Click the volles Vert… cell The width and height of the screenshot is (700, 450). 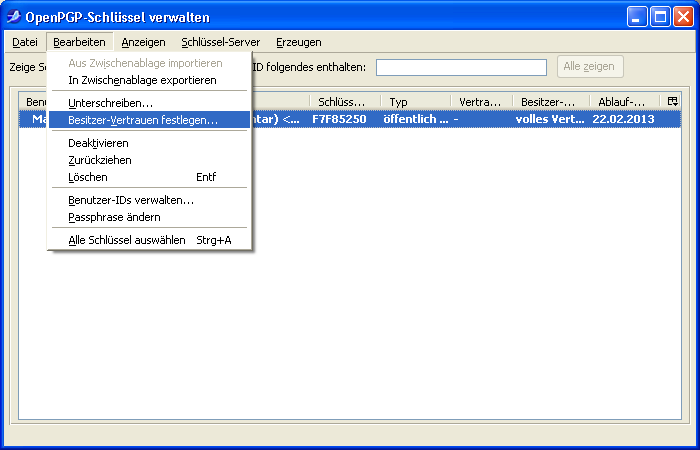coord(550,119)
